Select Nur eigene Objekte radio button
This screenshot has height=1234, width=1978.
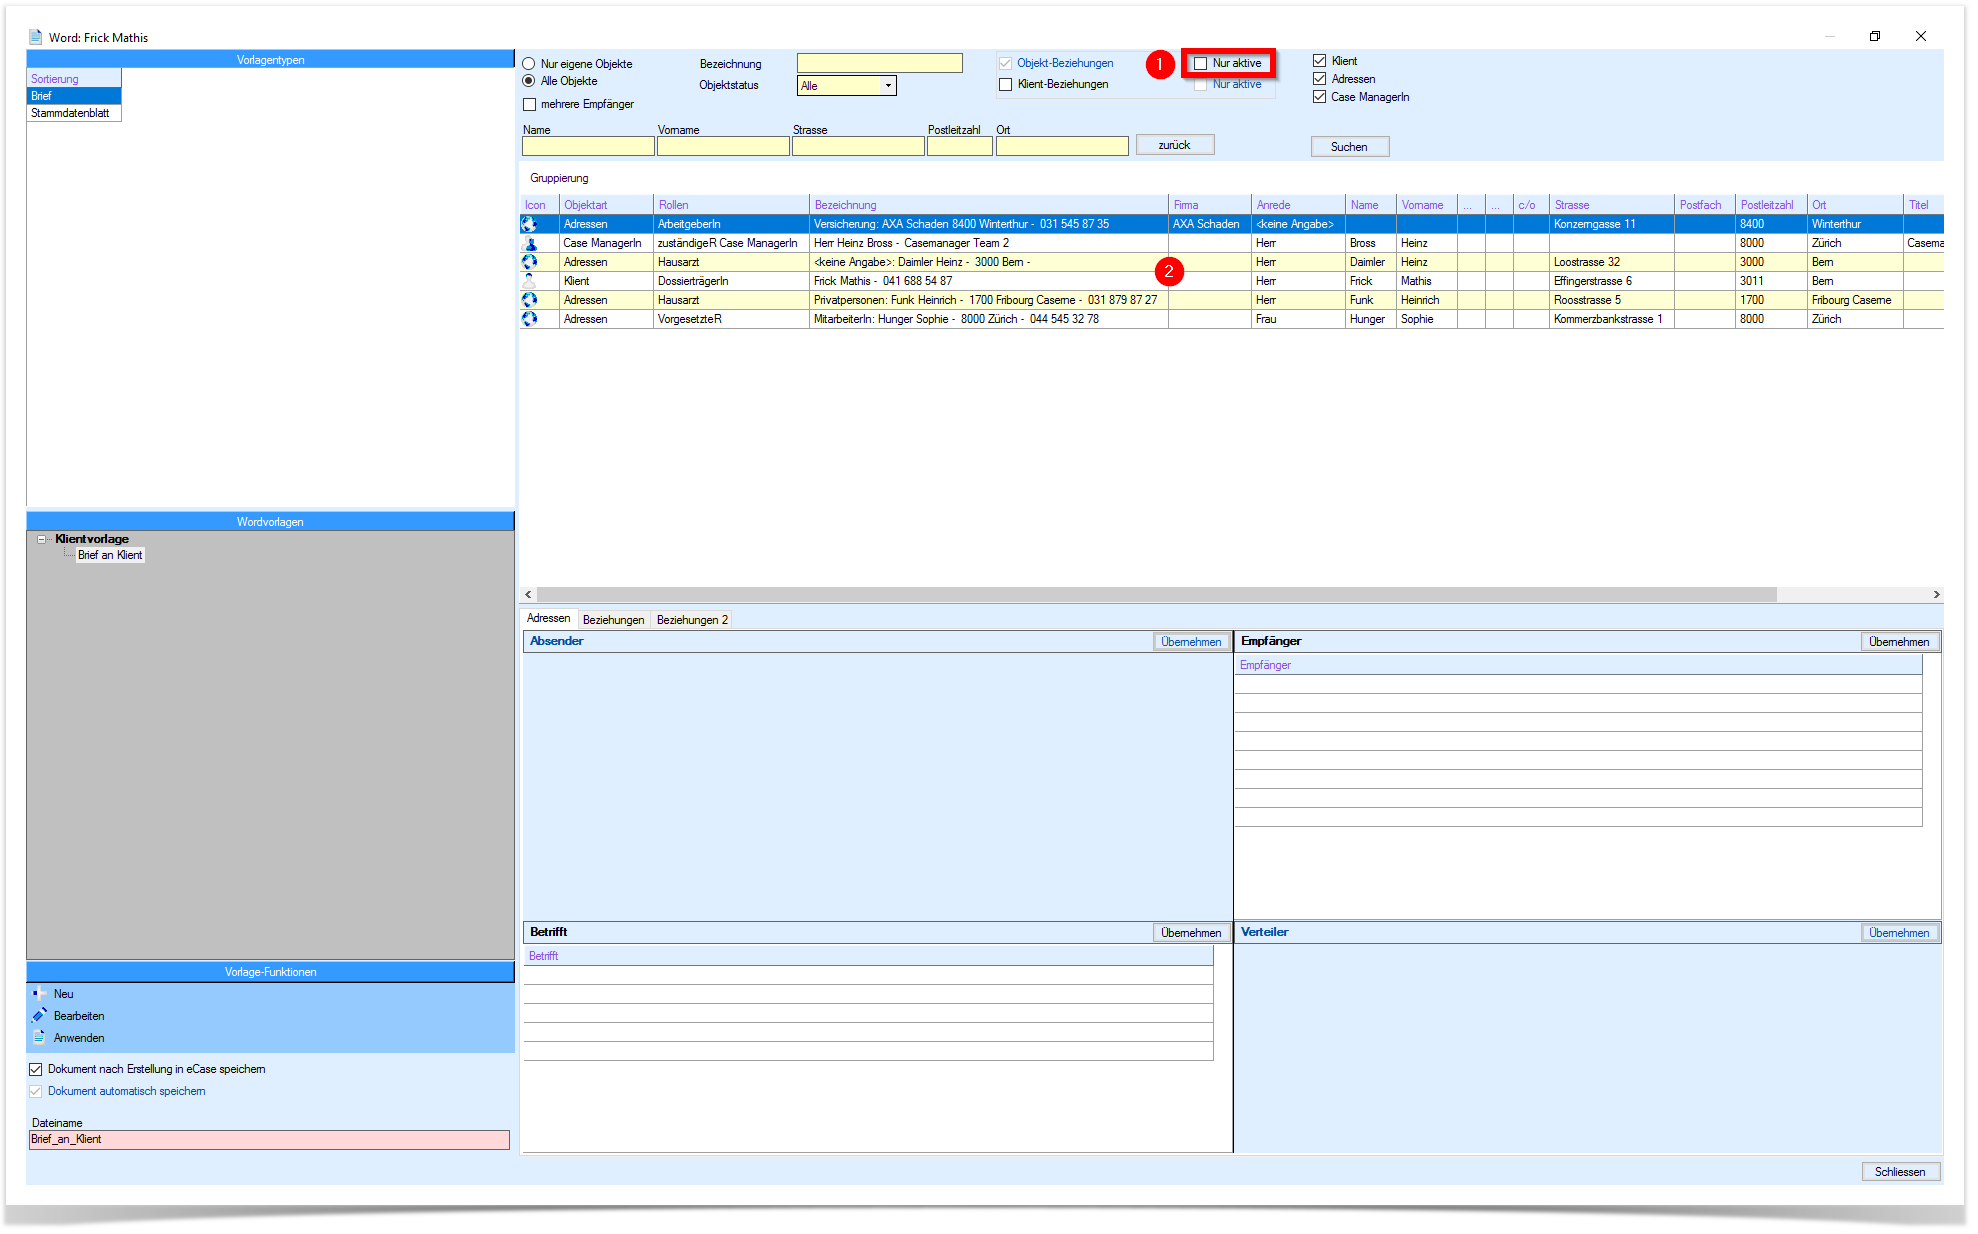click(x=529, y=64)
